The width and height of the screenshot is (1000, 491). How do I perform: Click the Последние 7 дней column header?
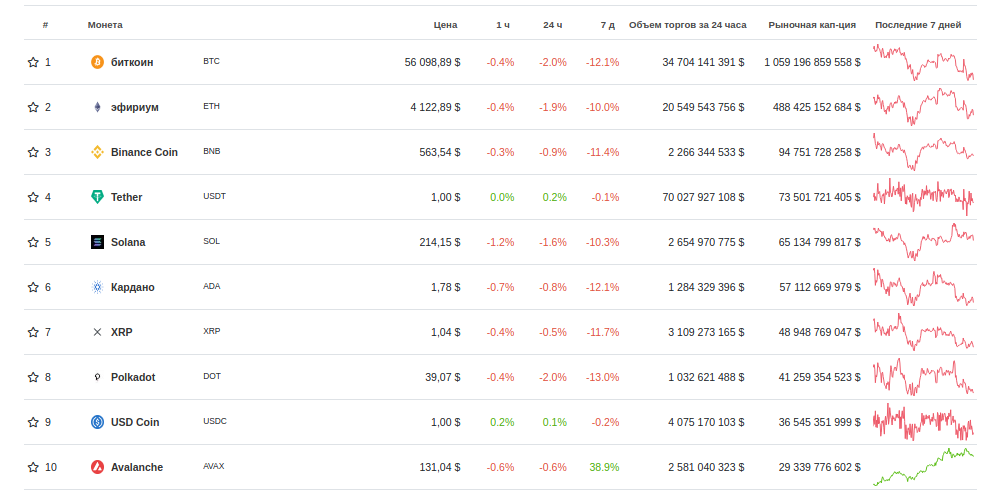tap(918, 25)
